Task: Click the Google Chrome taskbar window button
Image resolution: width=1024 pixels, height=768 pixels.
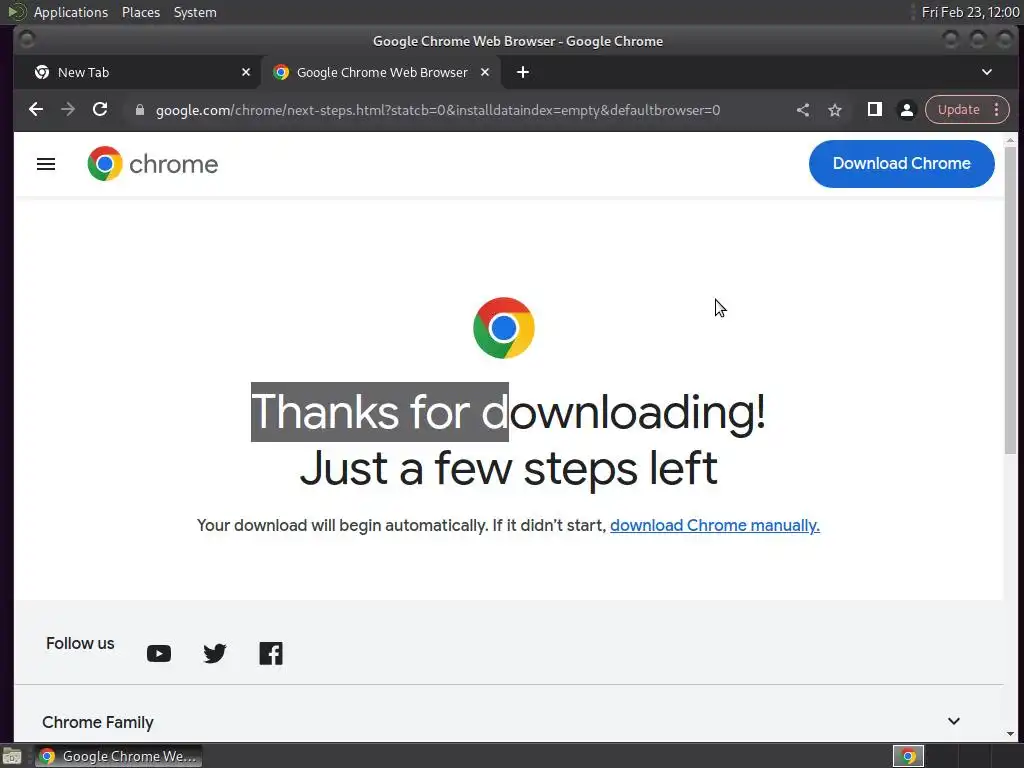Action: (x=118, y=756)
